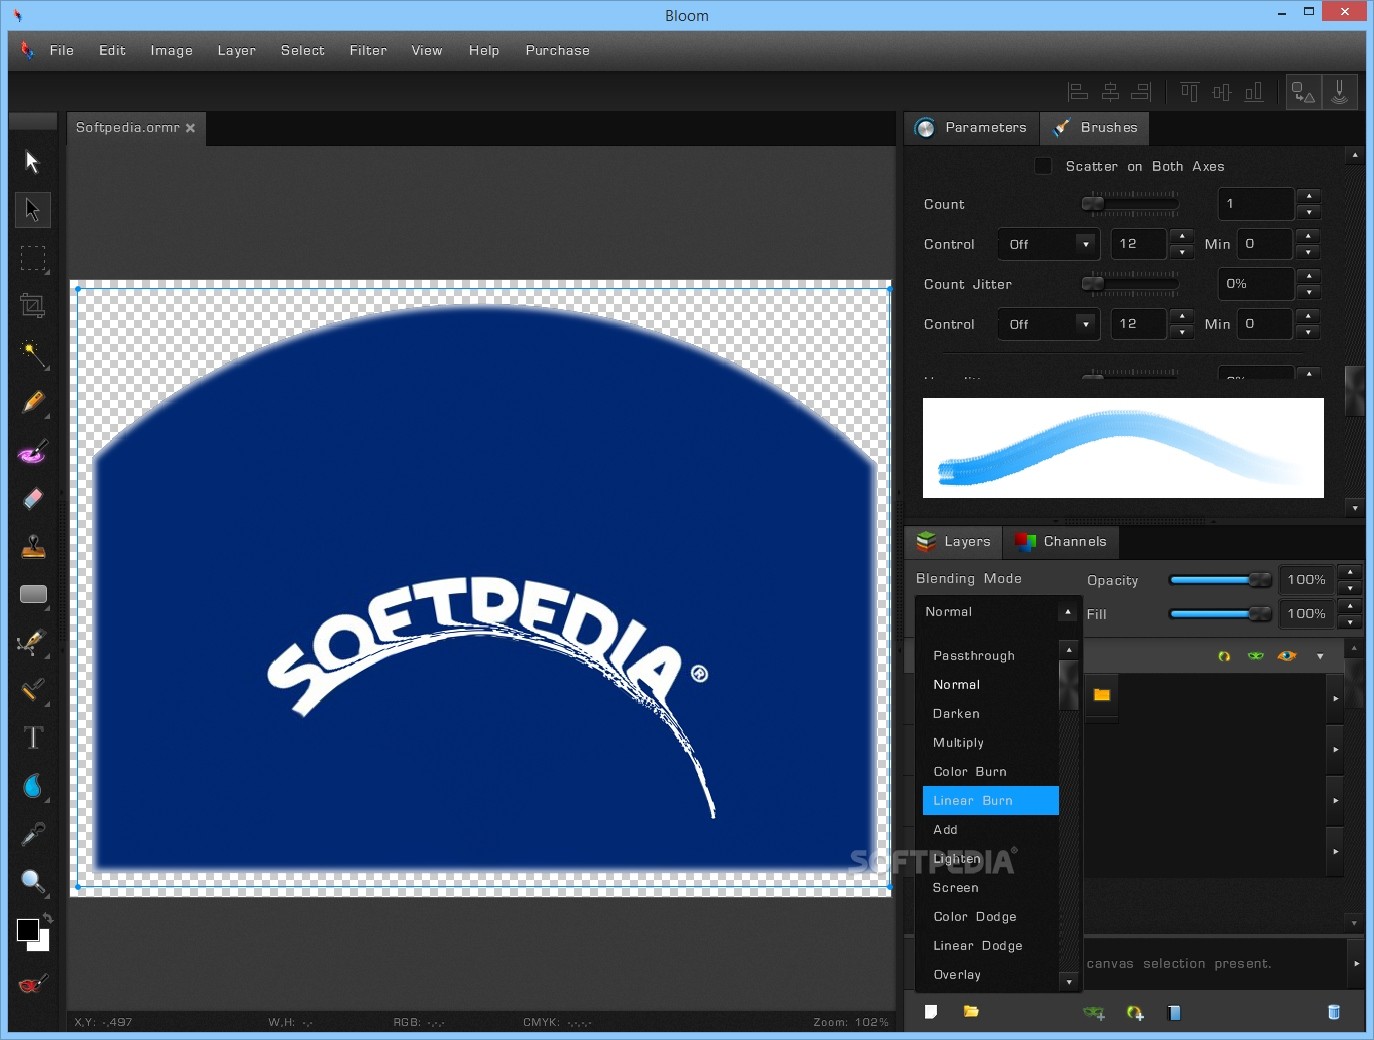Click the red quick mask icon
Screen dimensions: 1374x1040
point(31,985)
